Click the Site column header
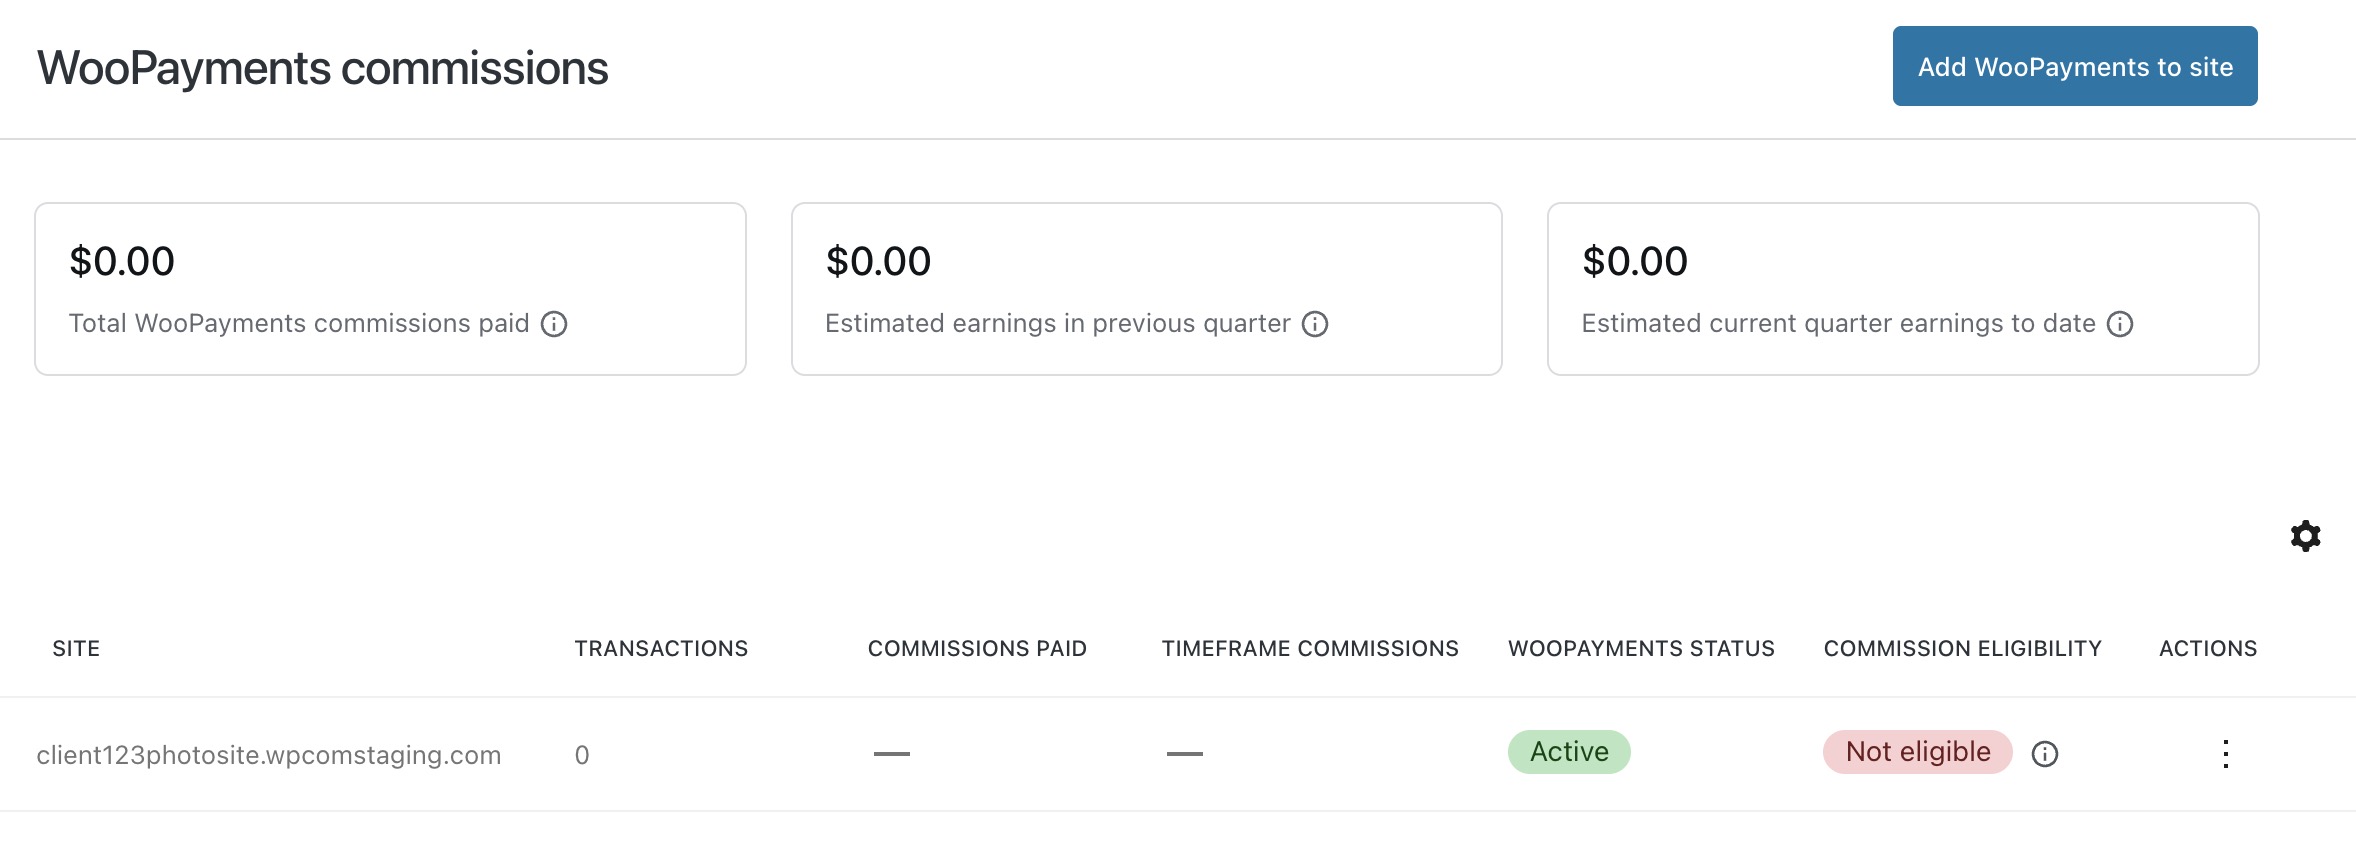 76,649
